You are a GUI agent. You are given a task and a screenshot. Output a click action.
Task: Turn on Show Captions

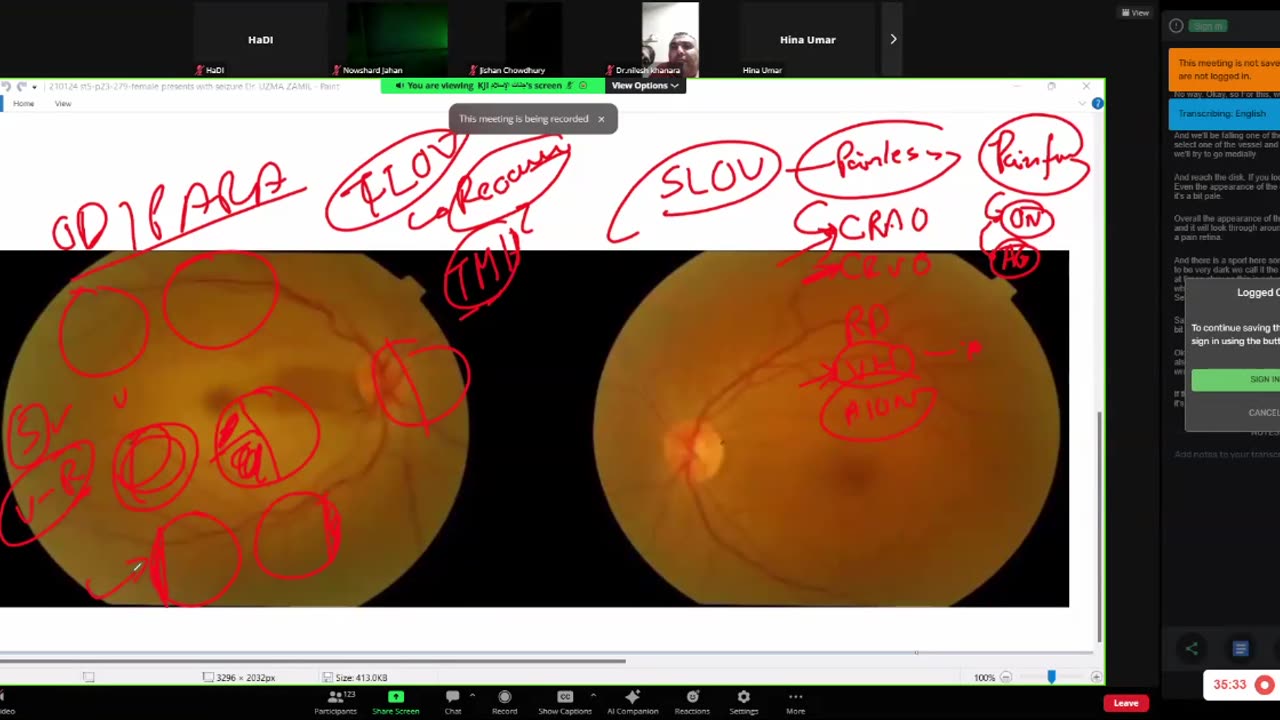point(565,702)
